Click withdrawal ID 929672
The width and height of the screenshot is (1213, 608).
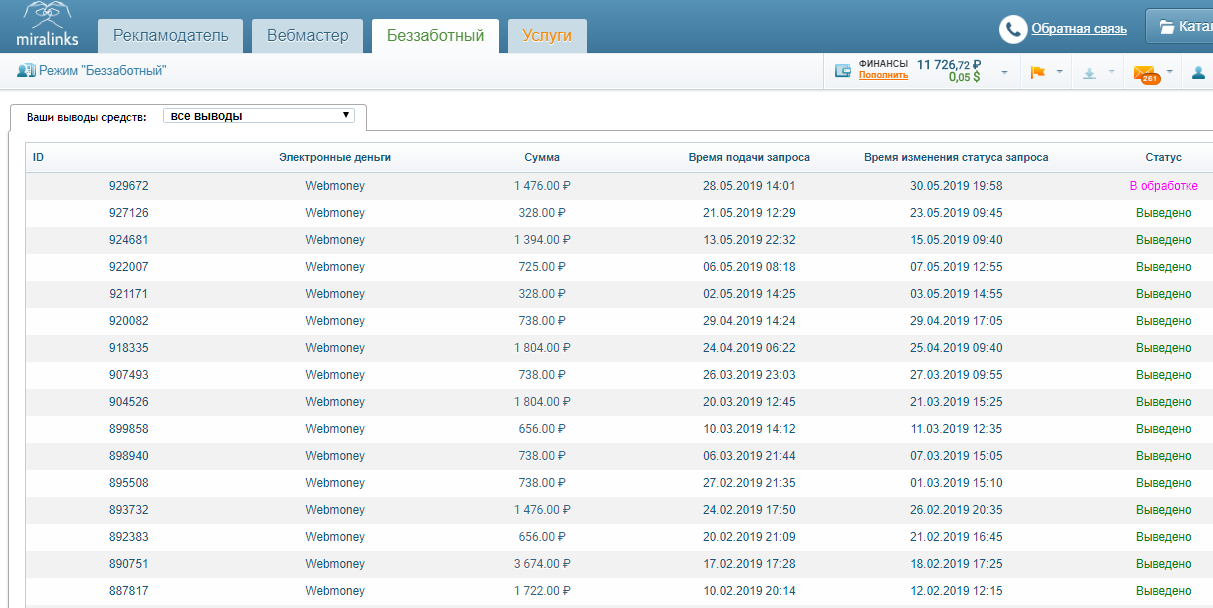pos(129,186)
